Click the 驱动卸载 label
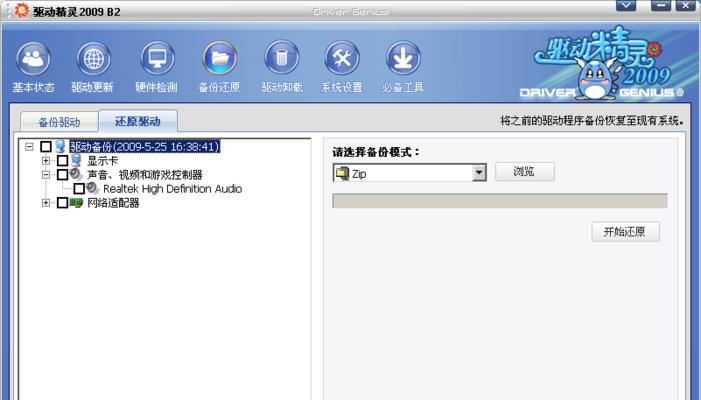Screen dimensions: 701x400 pyautogui.click(x=282, y=87)
